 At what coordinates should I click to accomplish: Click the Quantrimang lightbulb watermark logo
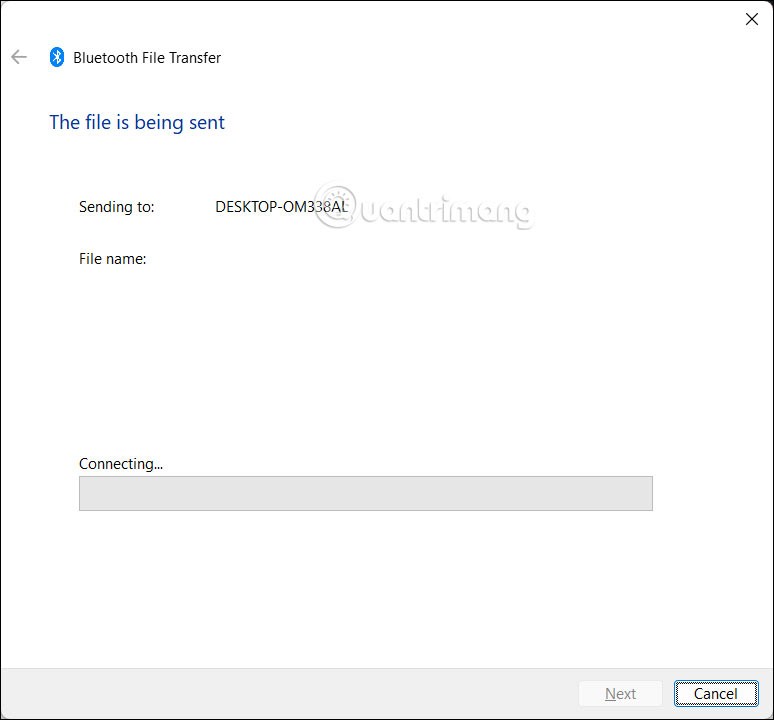pyautogui.click(x=336, y=208)
